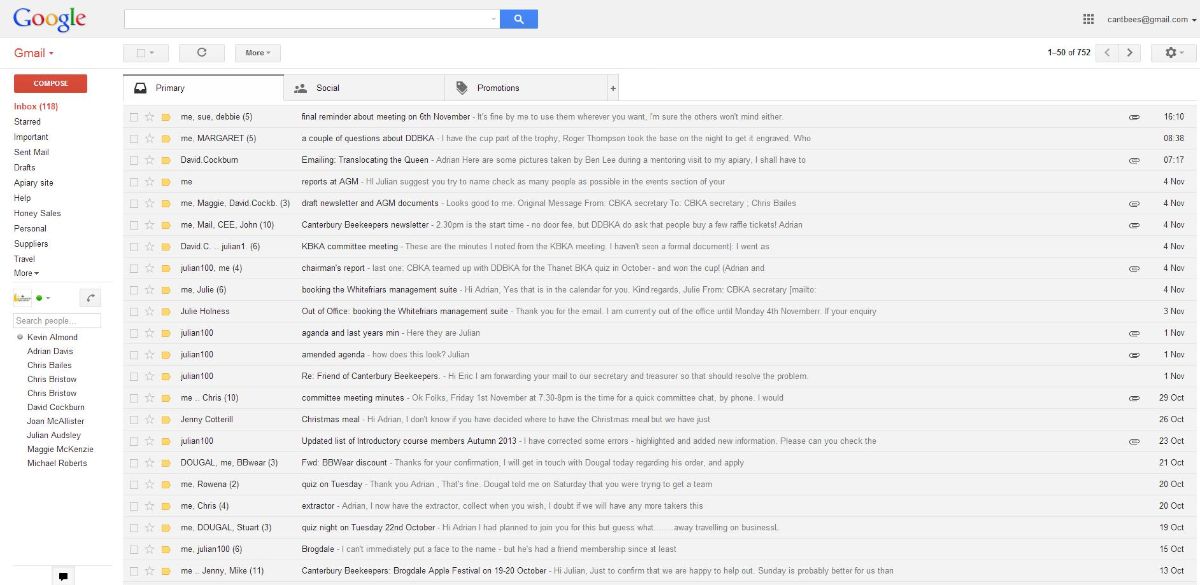Open the Travel label
Screen dimensions: 1200x585
coord(24,259)
